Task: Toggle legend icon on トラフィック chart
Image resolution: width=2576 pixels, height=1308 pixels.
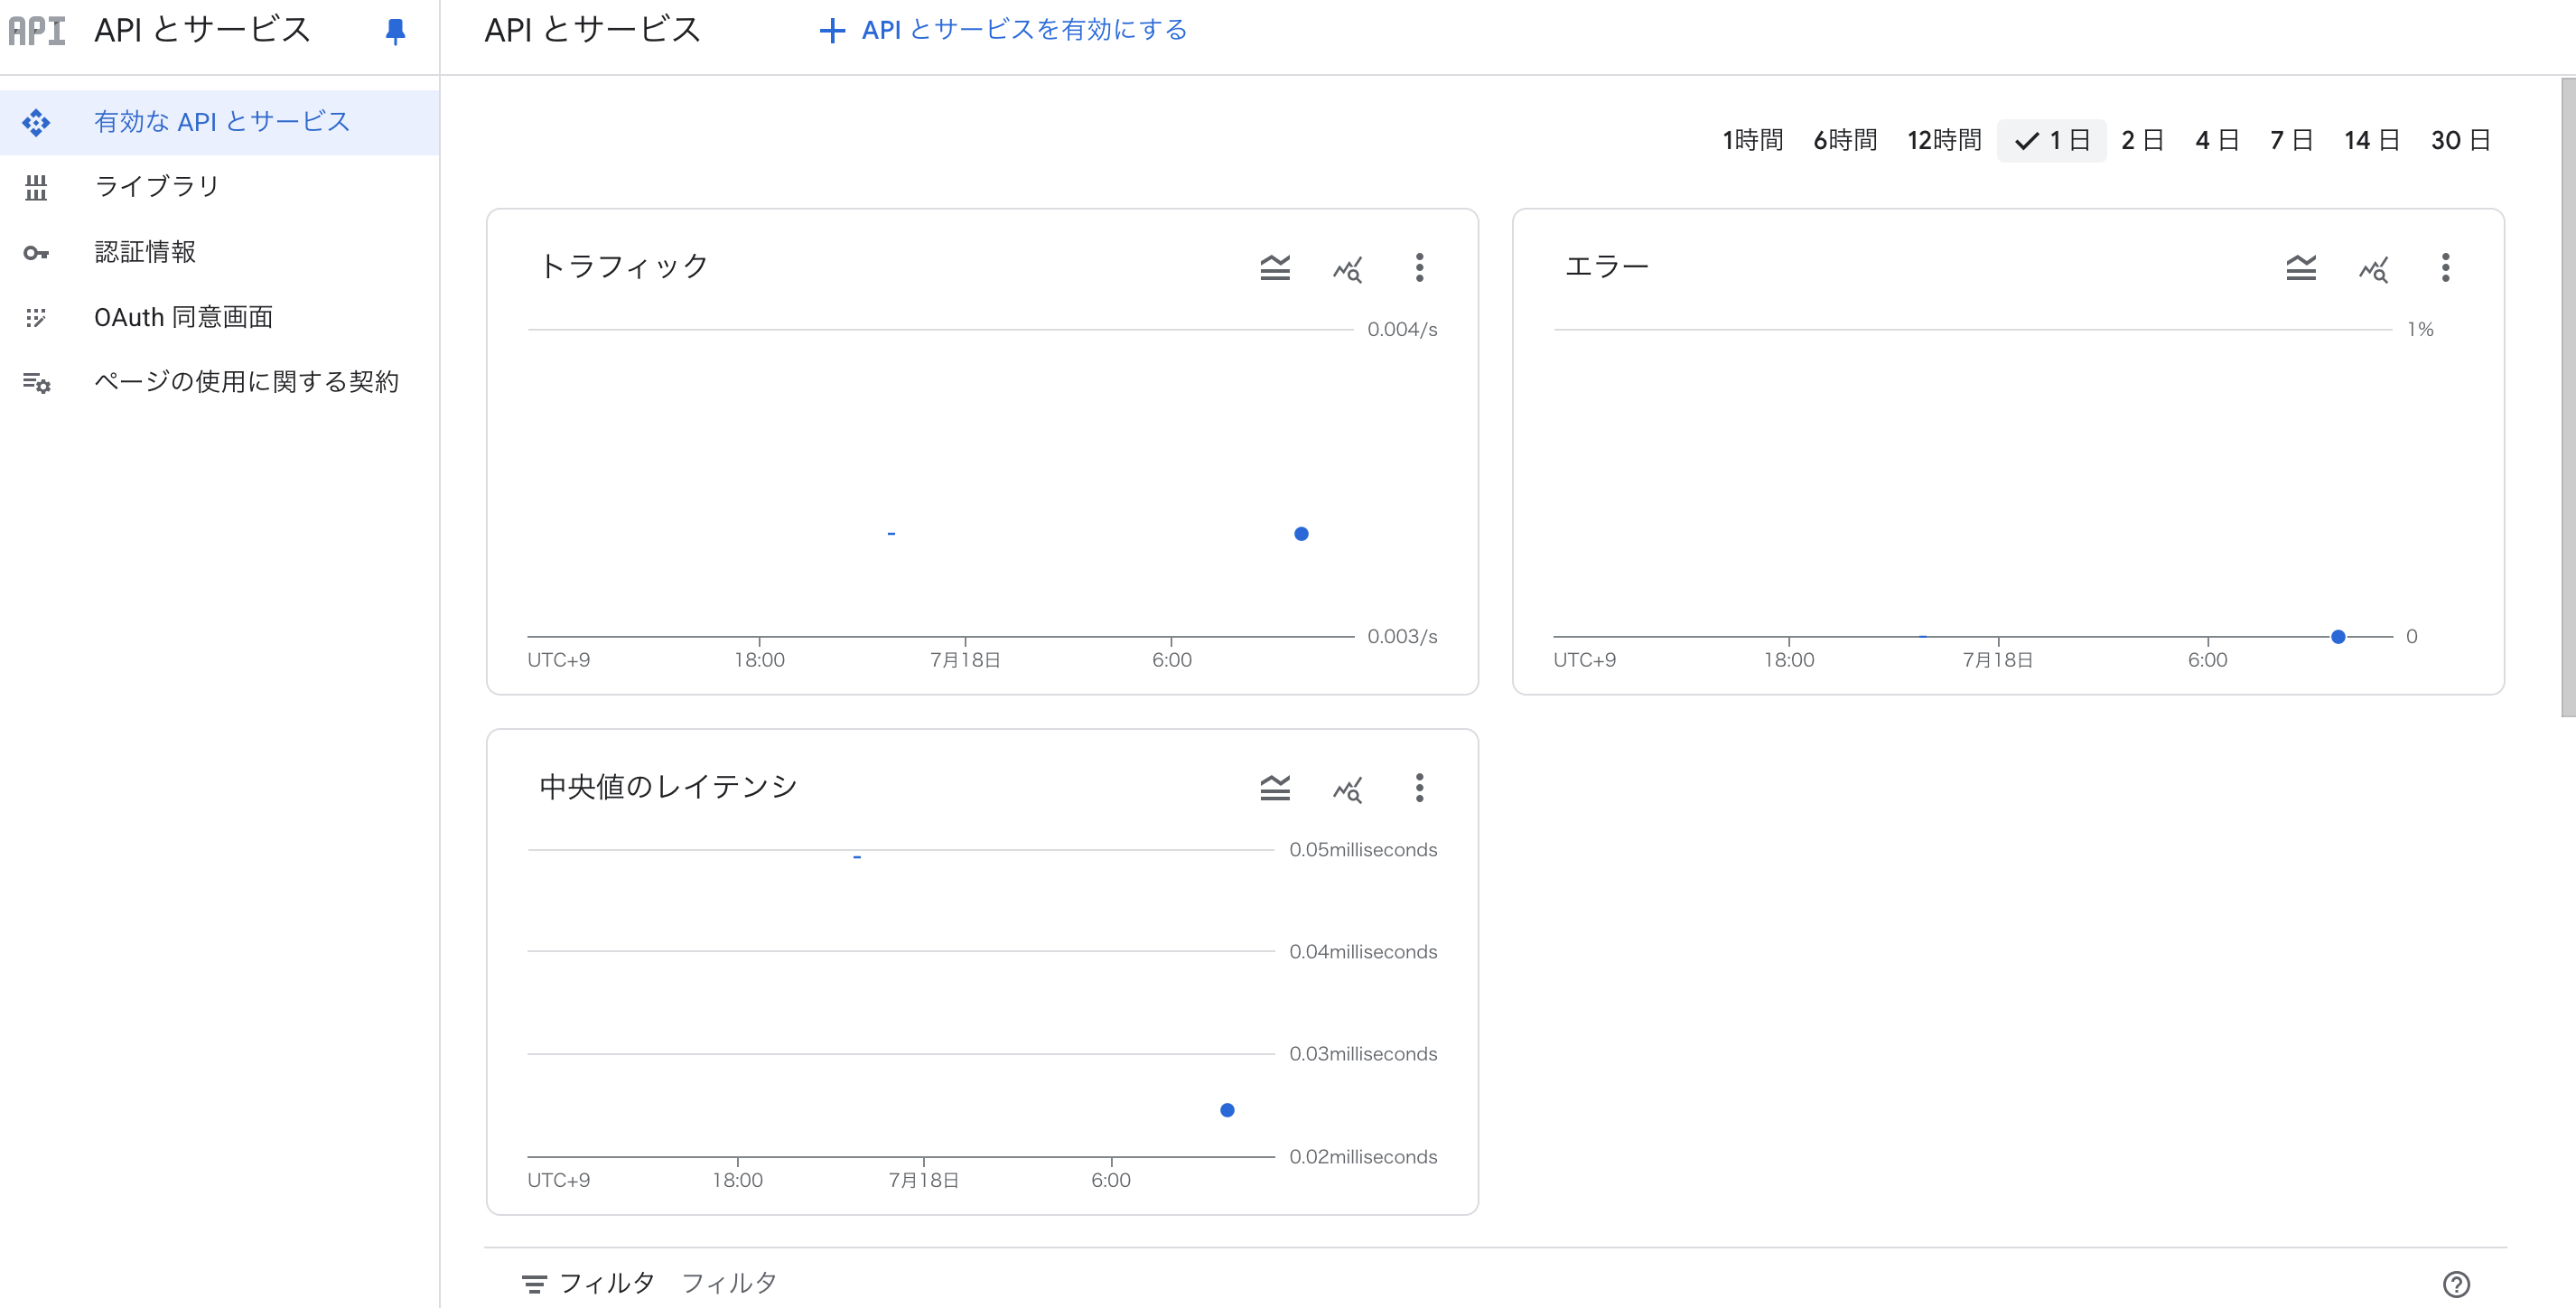Action: 1274,267
